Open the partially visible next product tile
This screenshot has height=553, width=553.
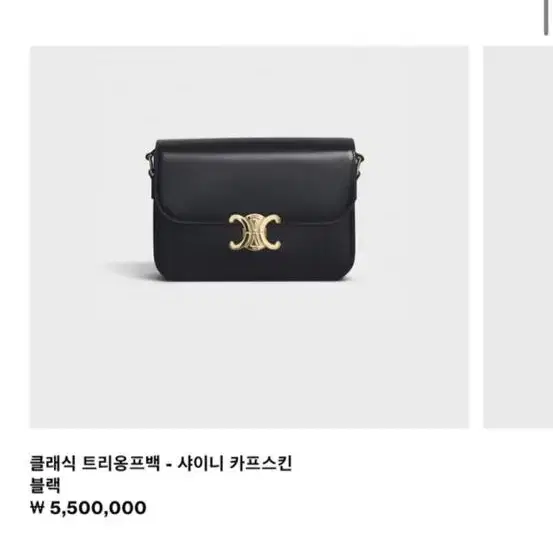[x=518, y=237]
